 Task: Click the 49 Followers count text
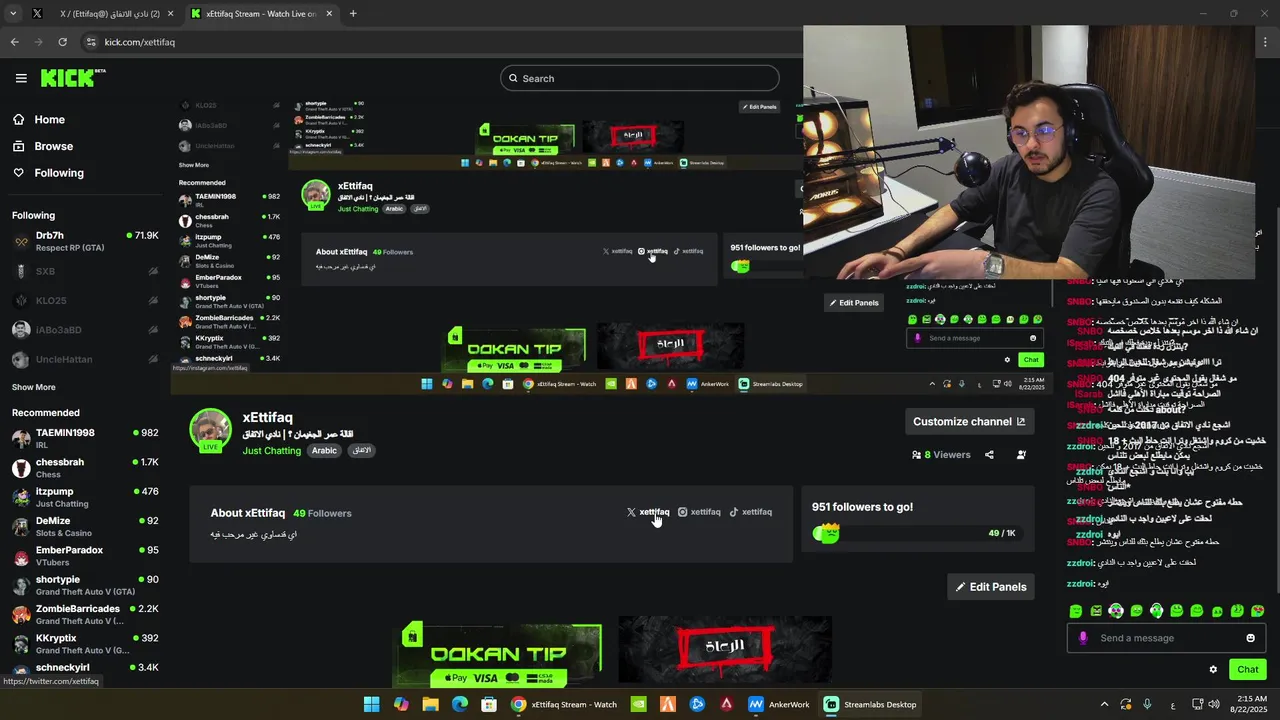point(322,513)
